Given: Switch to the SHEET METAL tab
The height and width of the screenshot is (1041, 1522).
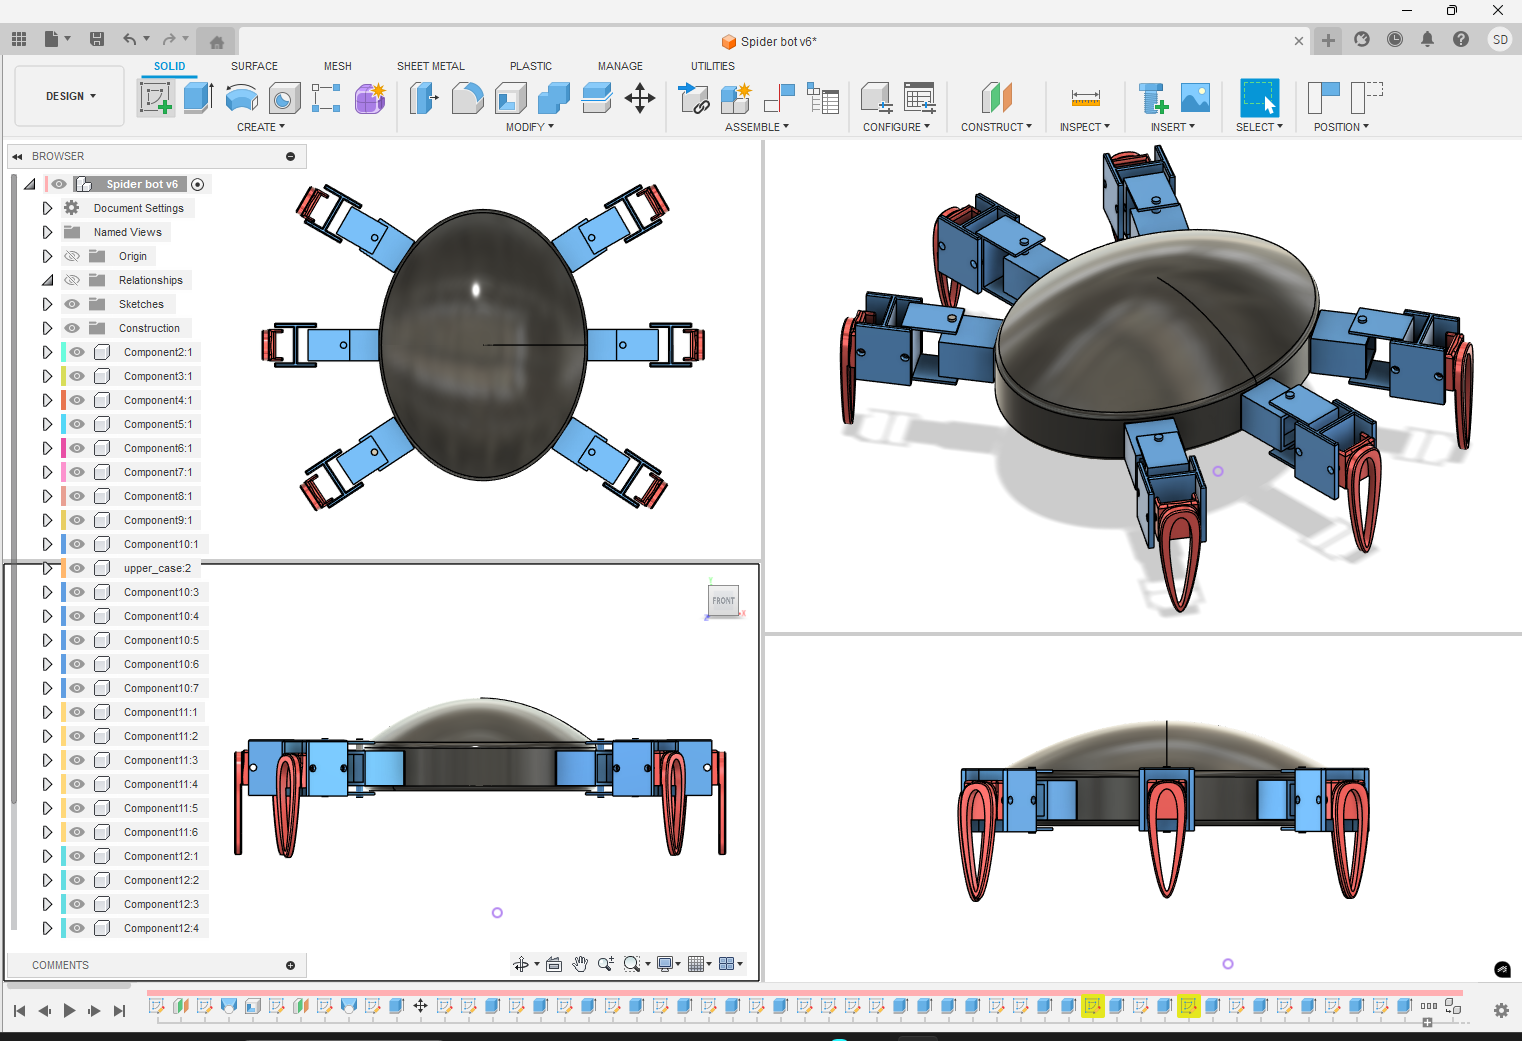Looking at the screenshot, I should tap(430, 66).
